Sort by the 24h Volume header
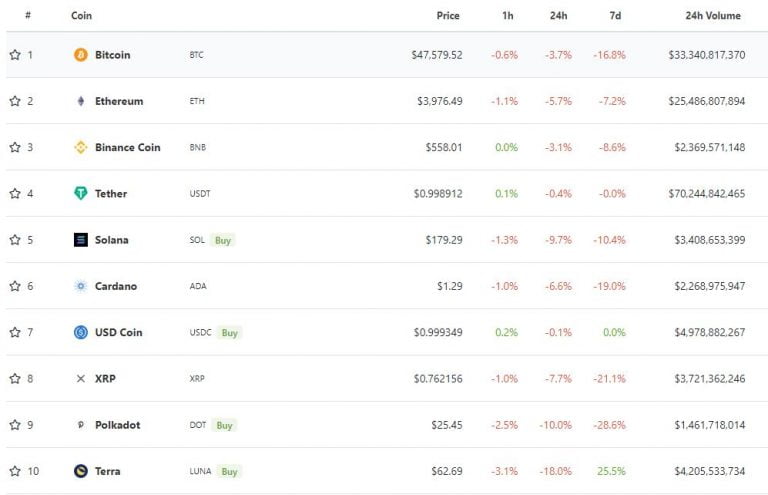The height and width of the screenshot is (495, 768). click(713, 16)
